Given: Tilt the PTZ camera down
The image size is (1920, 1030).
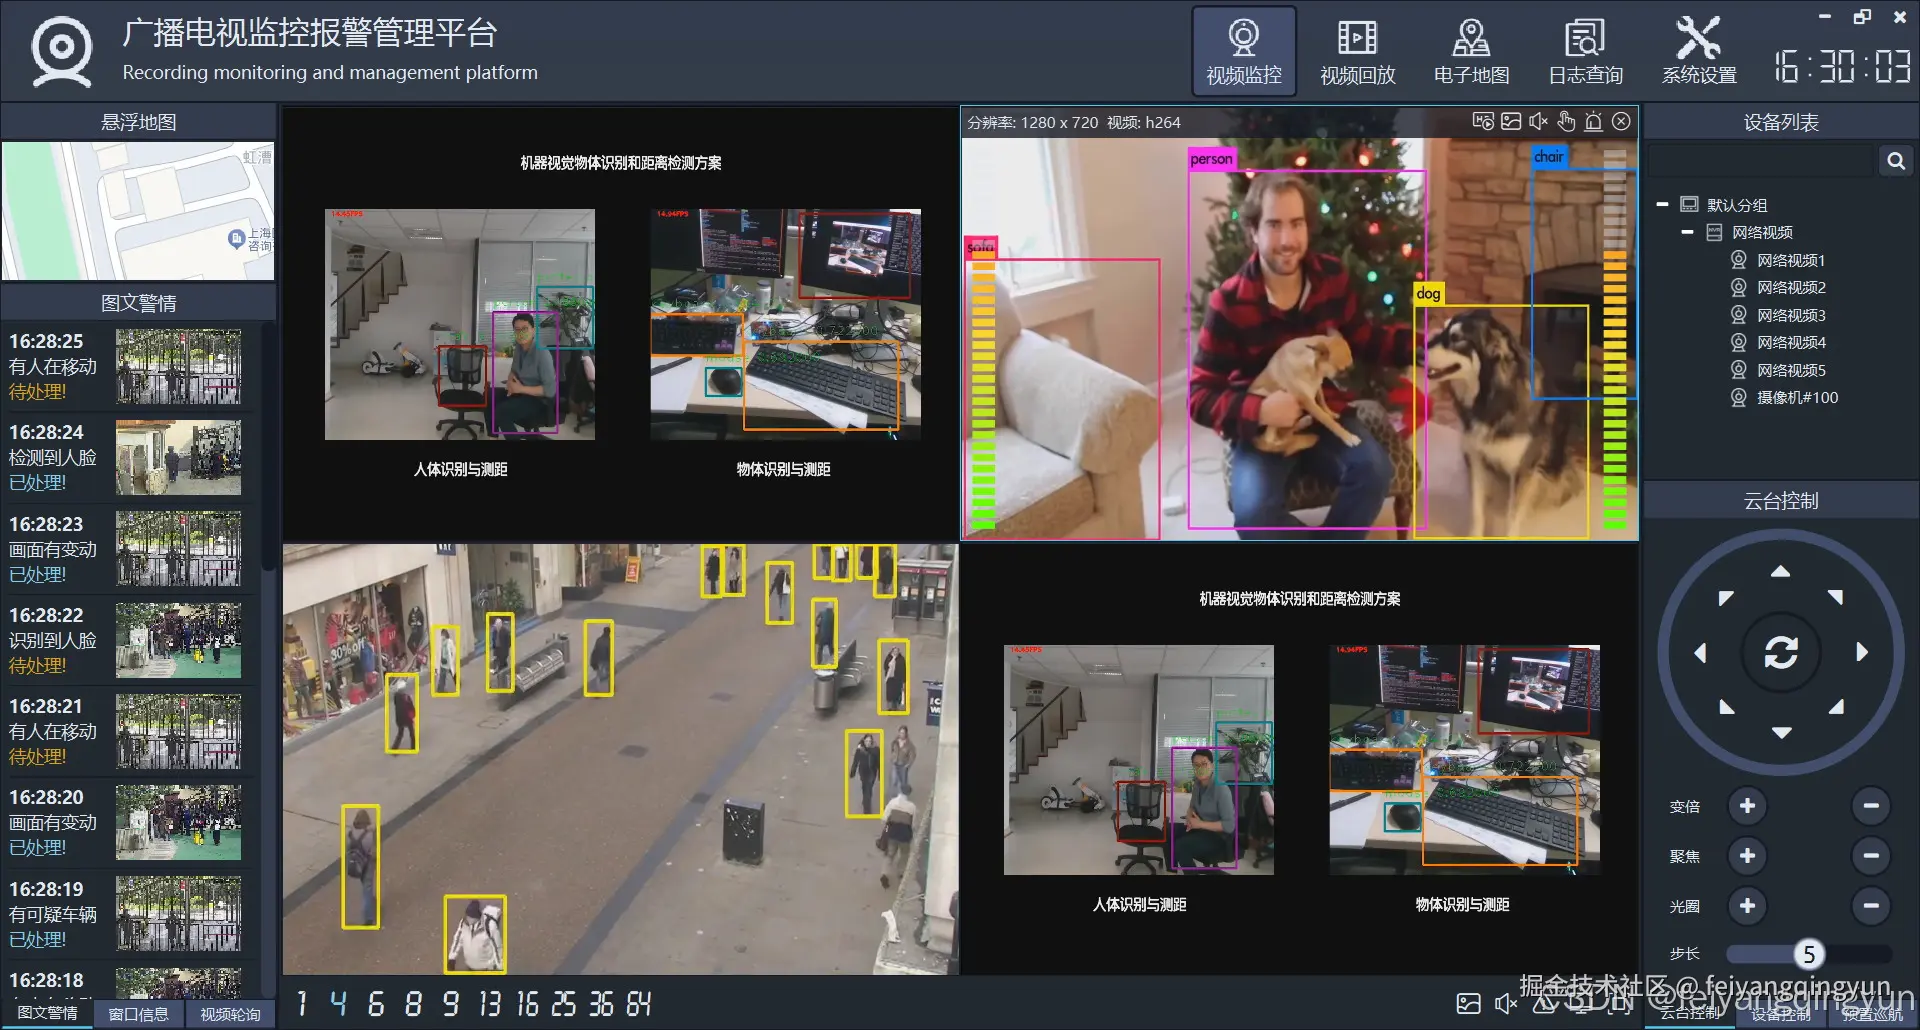Looking at the screenshot, I should [1781, 733].
